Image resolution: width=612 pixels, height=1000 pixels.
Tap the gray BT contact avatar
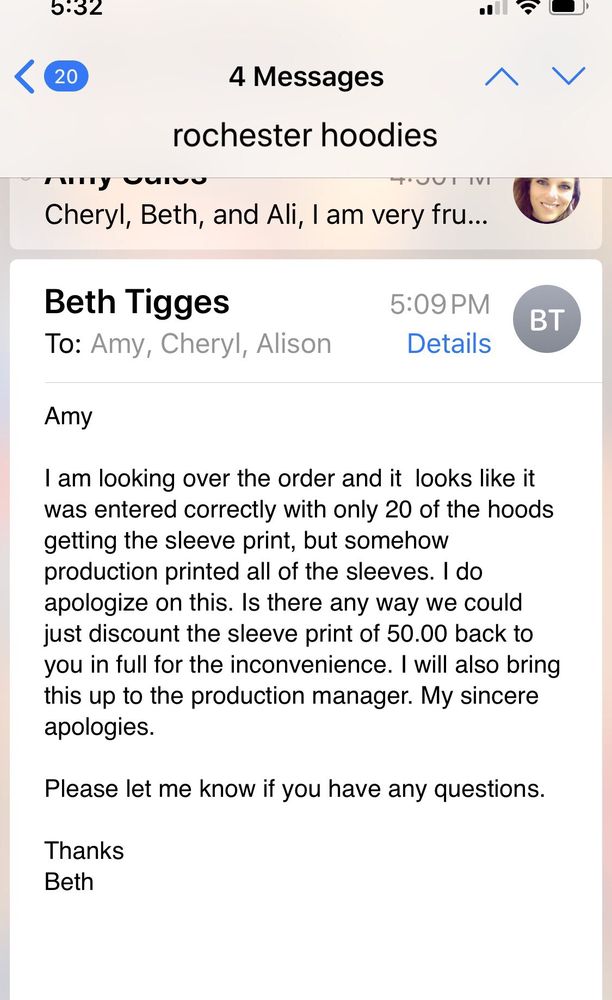(x=546, y=320)
